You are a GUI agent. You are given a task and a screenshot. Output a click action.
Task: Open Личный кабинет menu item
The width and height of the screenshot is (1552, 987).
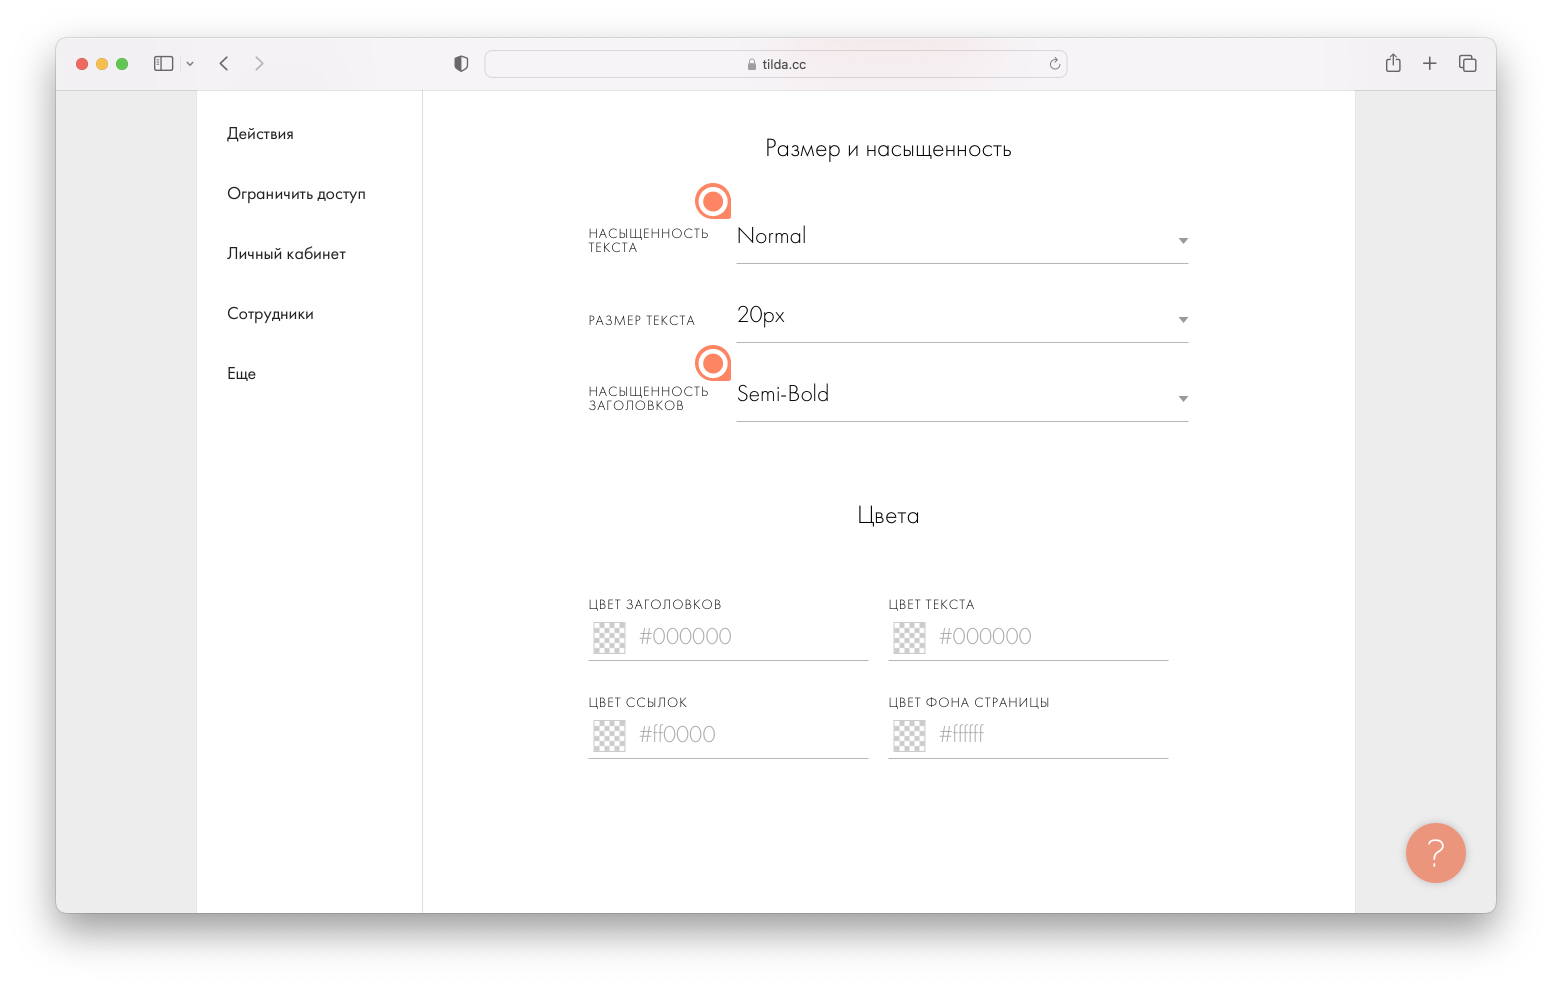[x=286, y=254]
